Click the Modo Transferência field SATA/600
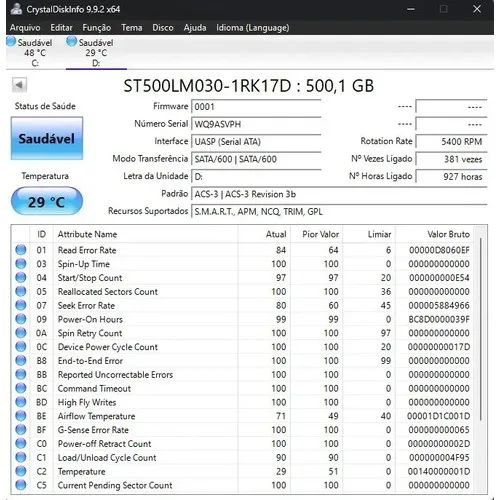 pyautogui.click(x=256, y=159)
